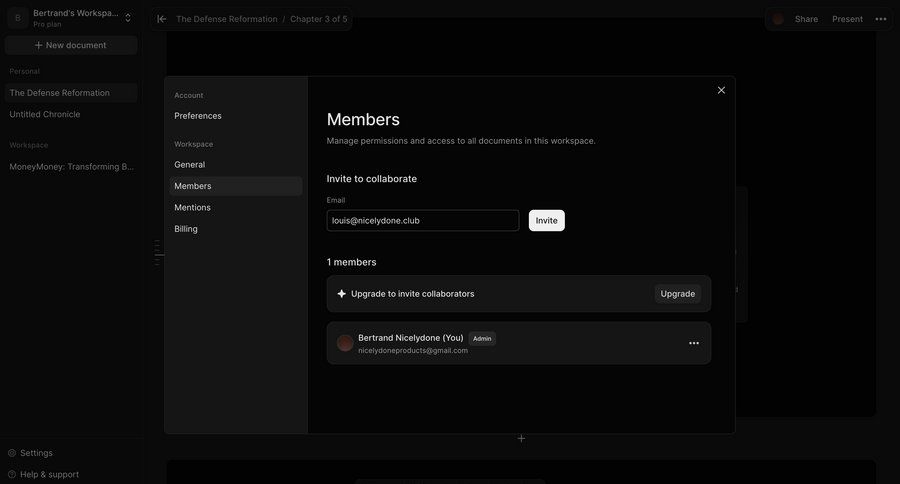900x484 pixels.
Task: Click the 1 members heading
Action: pyautogui.click(x=351, y=262)
